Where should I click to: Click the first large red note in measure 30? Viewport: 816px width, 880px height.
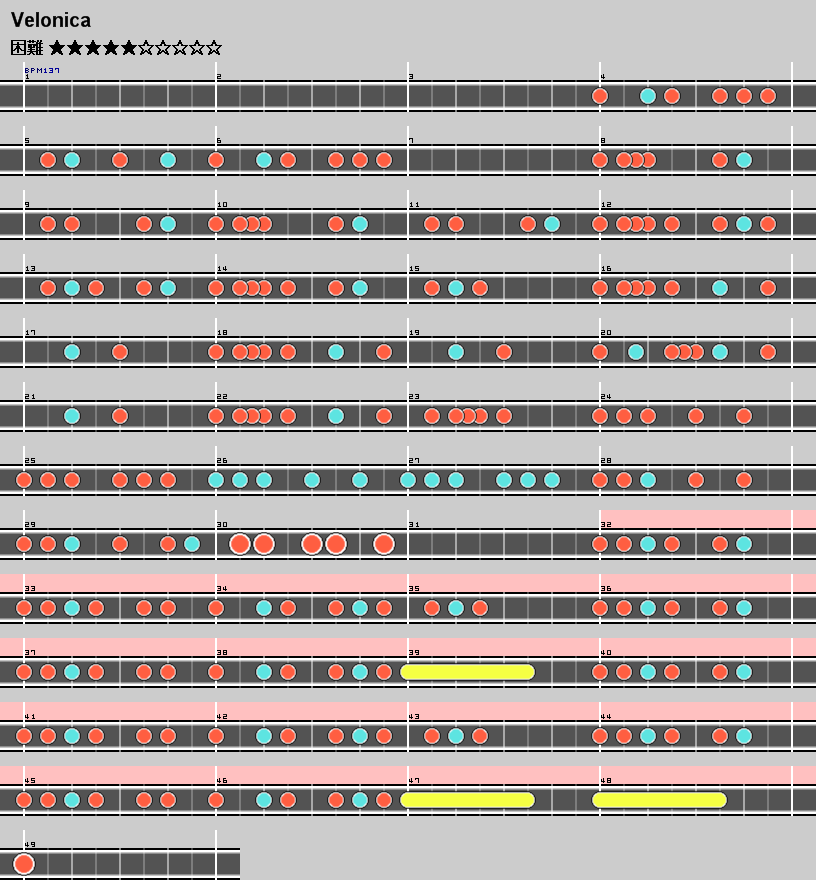click(x=240, y=544)
